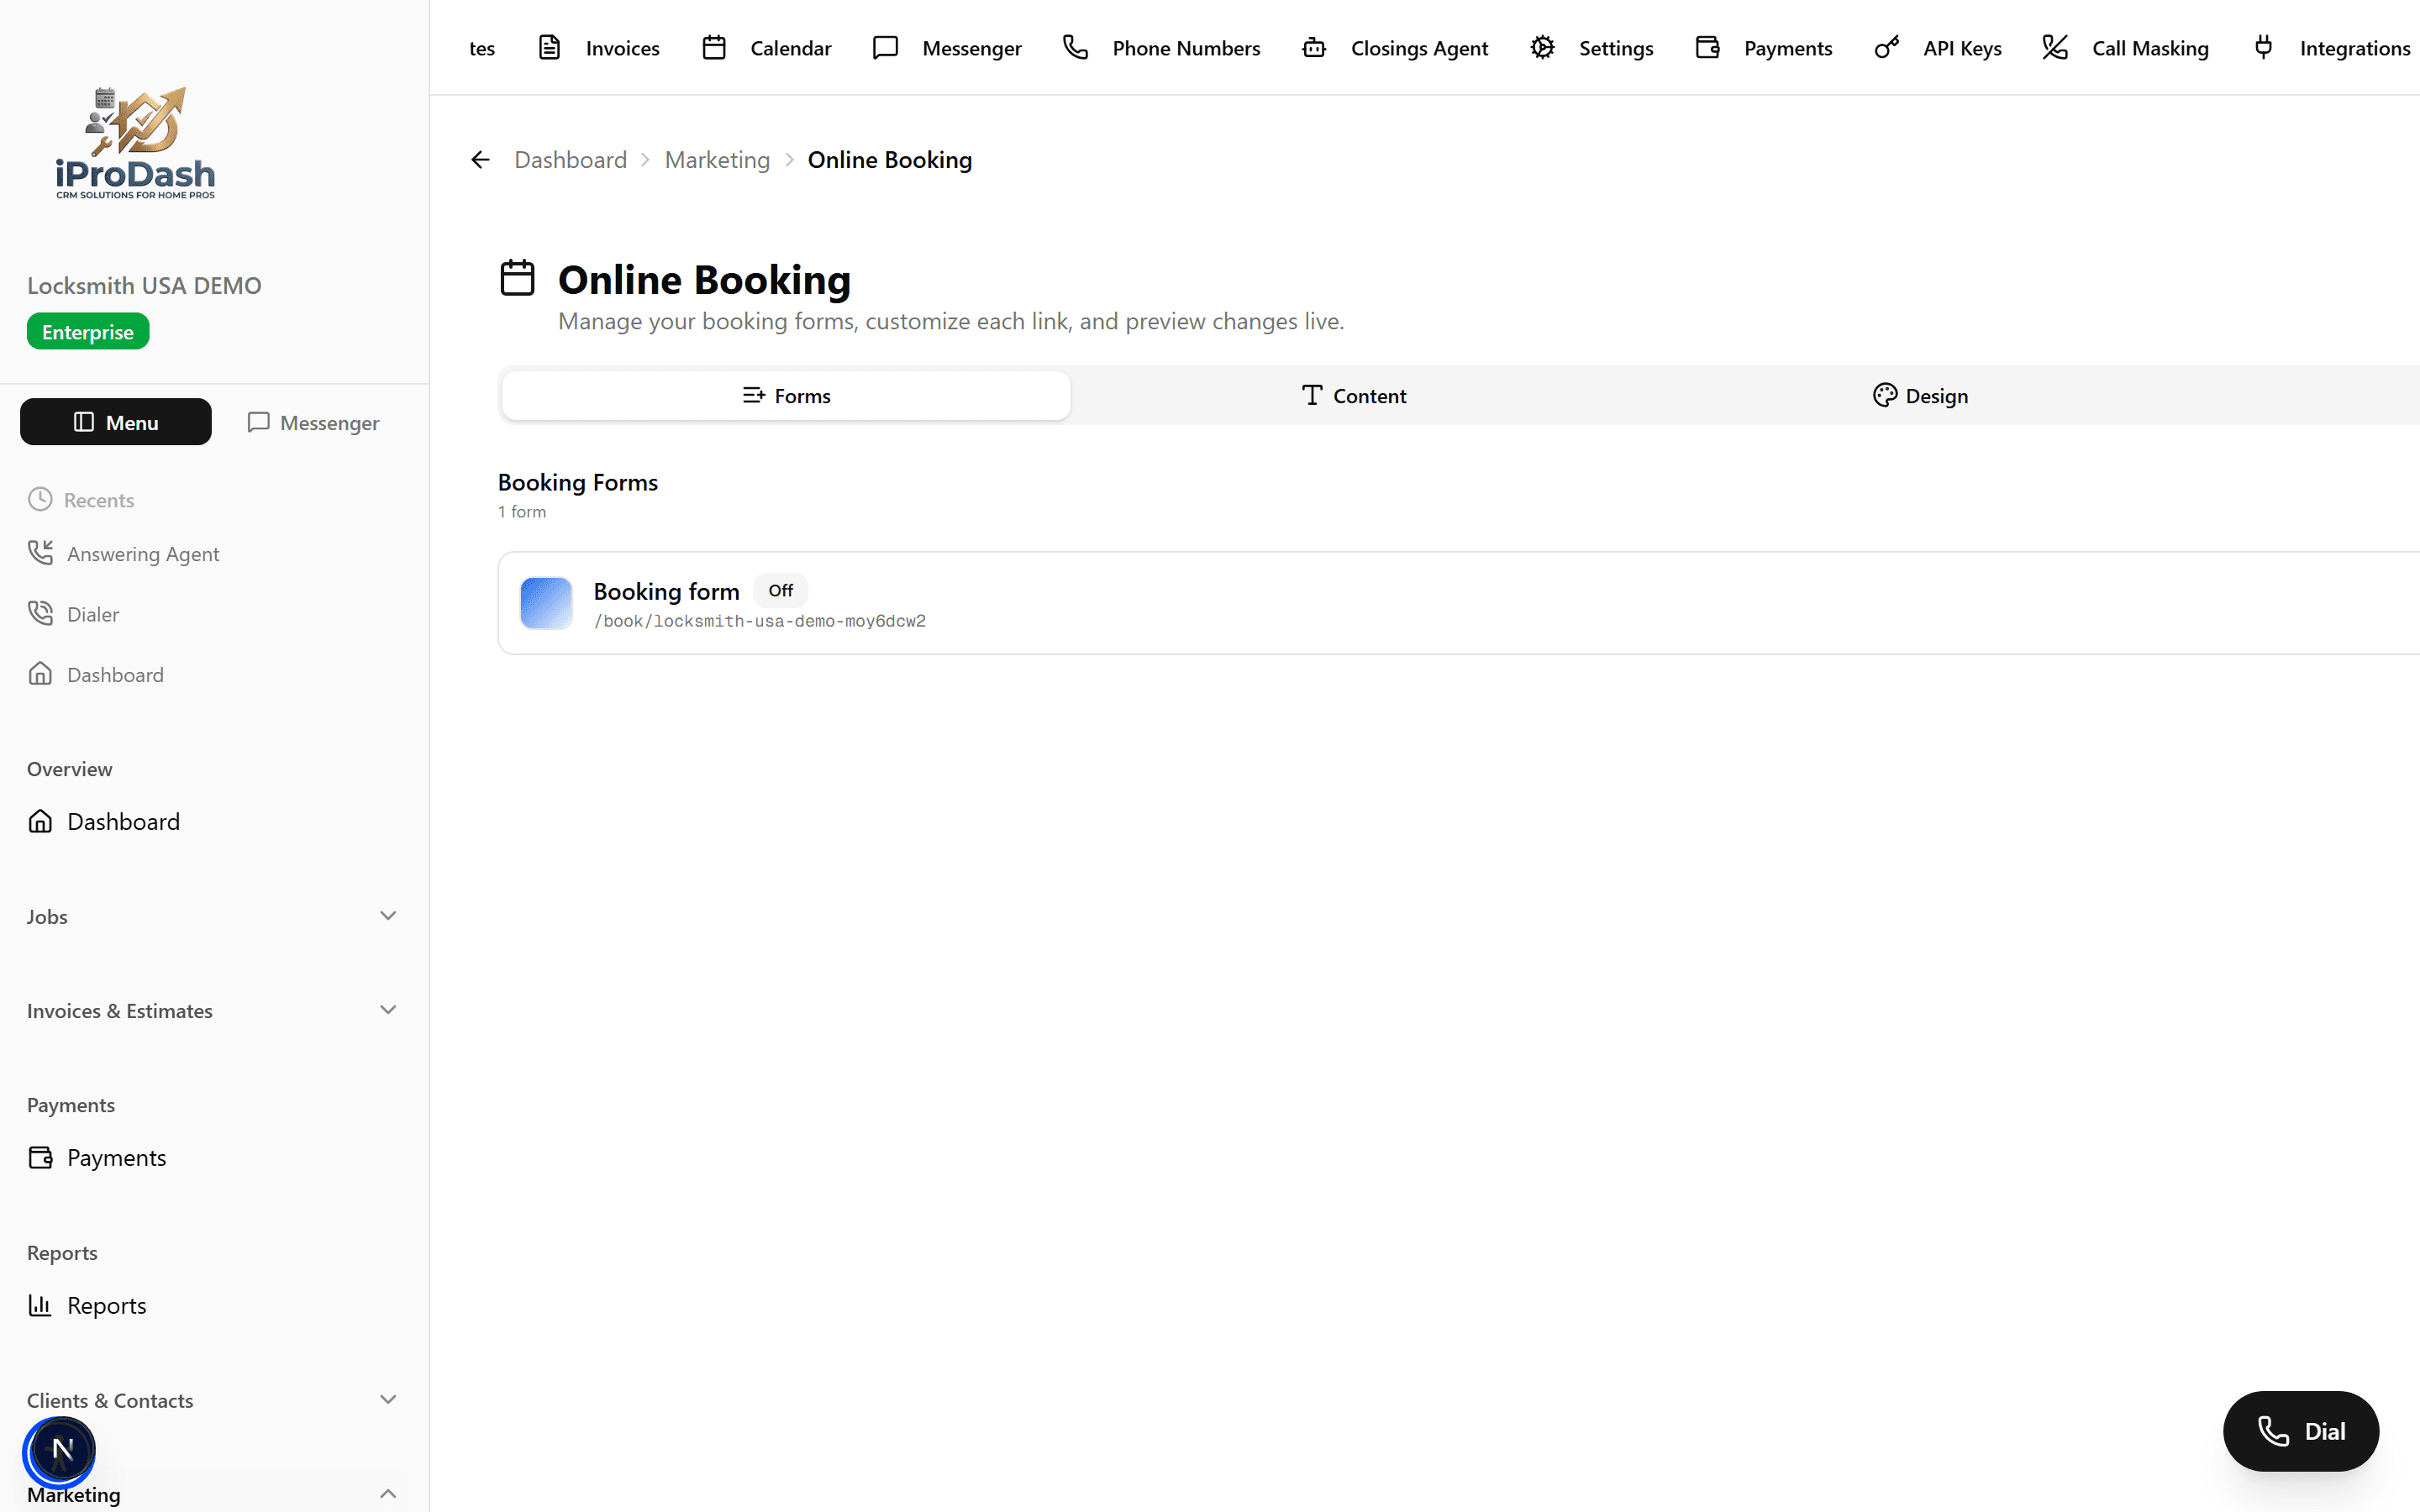Click the home icon beside Recents Dashboard
The image size is (2420, 1512).
click(40, 673)
